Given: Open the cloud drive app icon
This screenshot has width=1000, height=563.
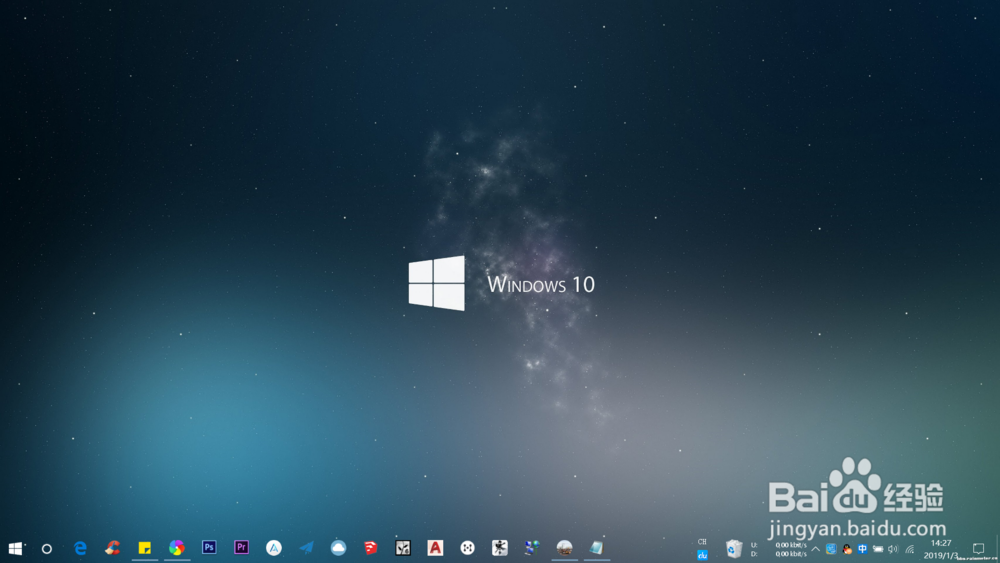Looking at the screenshot, I should [x=339, y=548].
